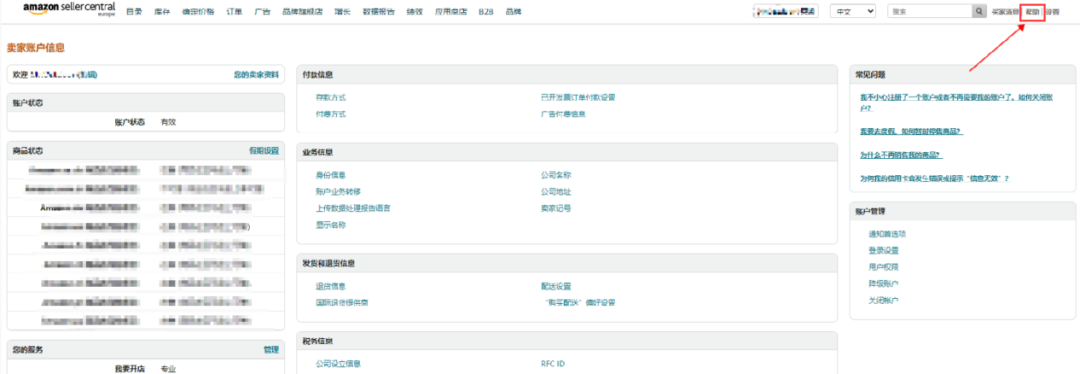This screenshot has width=1080, height=374.
Task: Open the 身份信息 link
Action: click(x=331, y=175)
